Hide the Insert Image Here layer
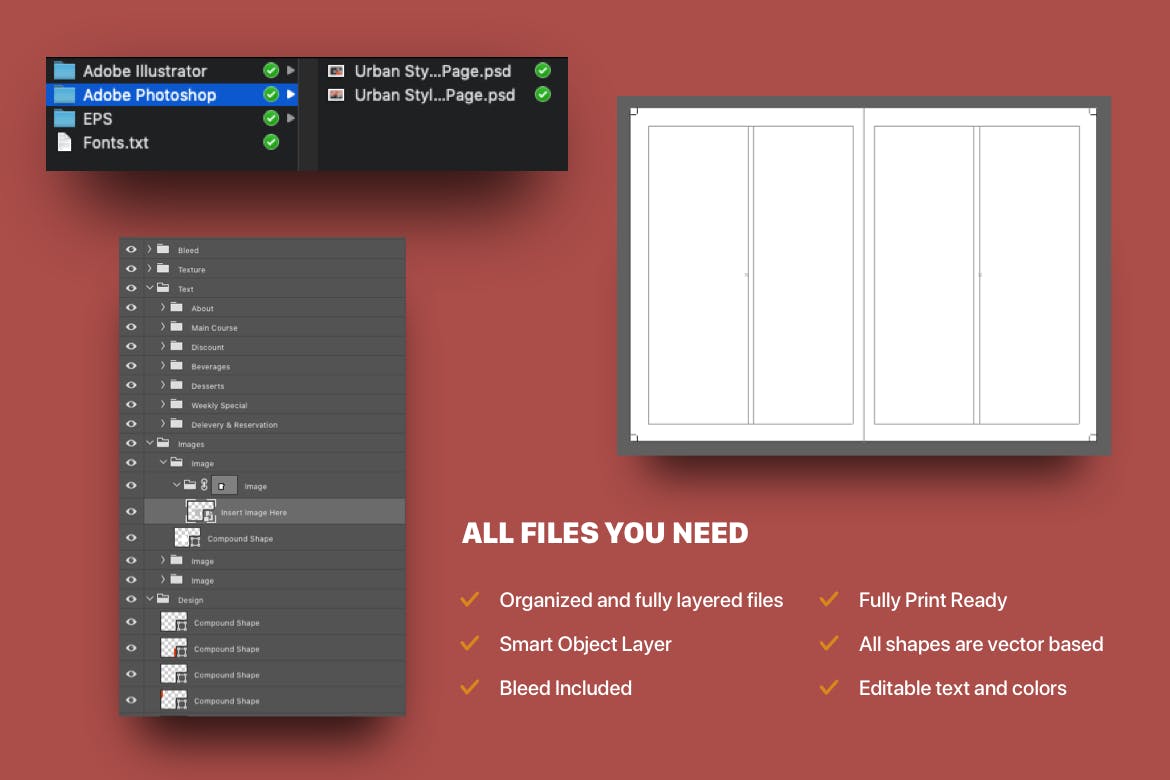 click(131, 512)
